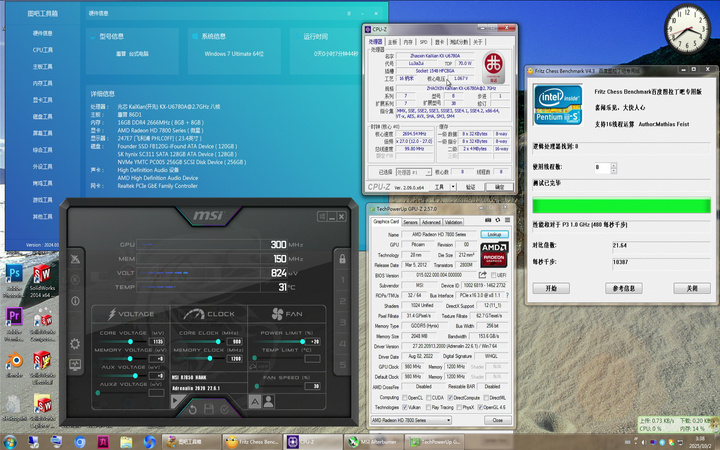Open File Explorer from taskbar
The width and height of the screenshot is (720, 450).
tap(126, 442)
